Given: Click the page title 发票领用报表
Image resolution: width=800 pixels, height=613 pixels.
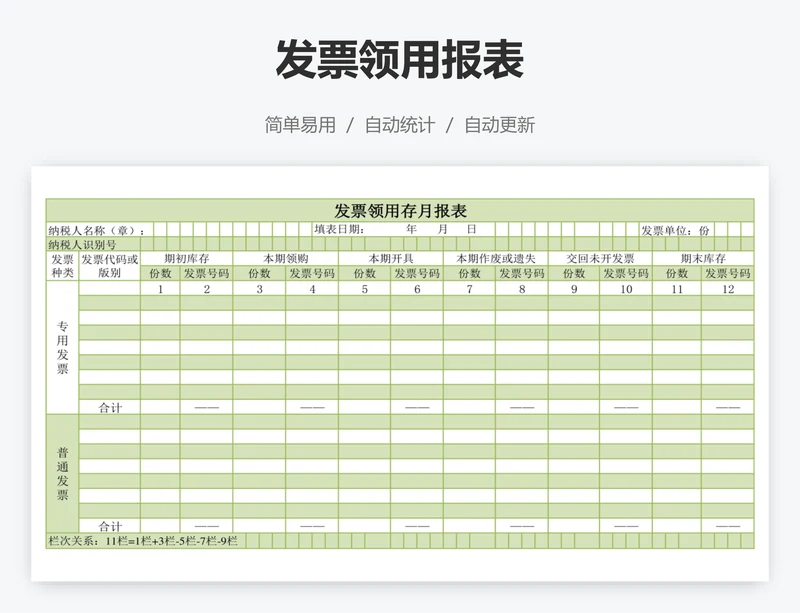Looking at the screenshot, I should [x=399, y=60].
